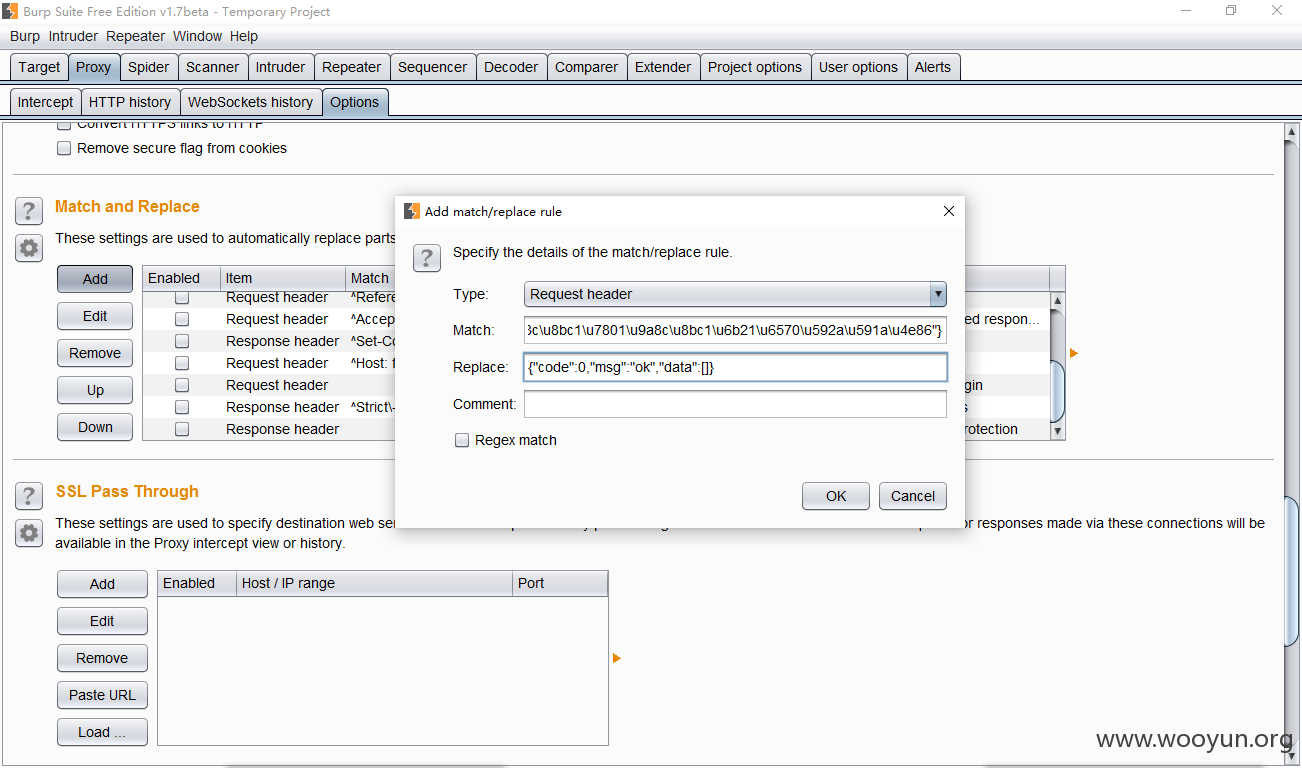1302x768 pixels.
Task: Open the Project options tab
Action: click(755, 67)
